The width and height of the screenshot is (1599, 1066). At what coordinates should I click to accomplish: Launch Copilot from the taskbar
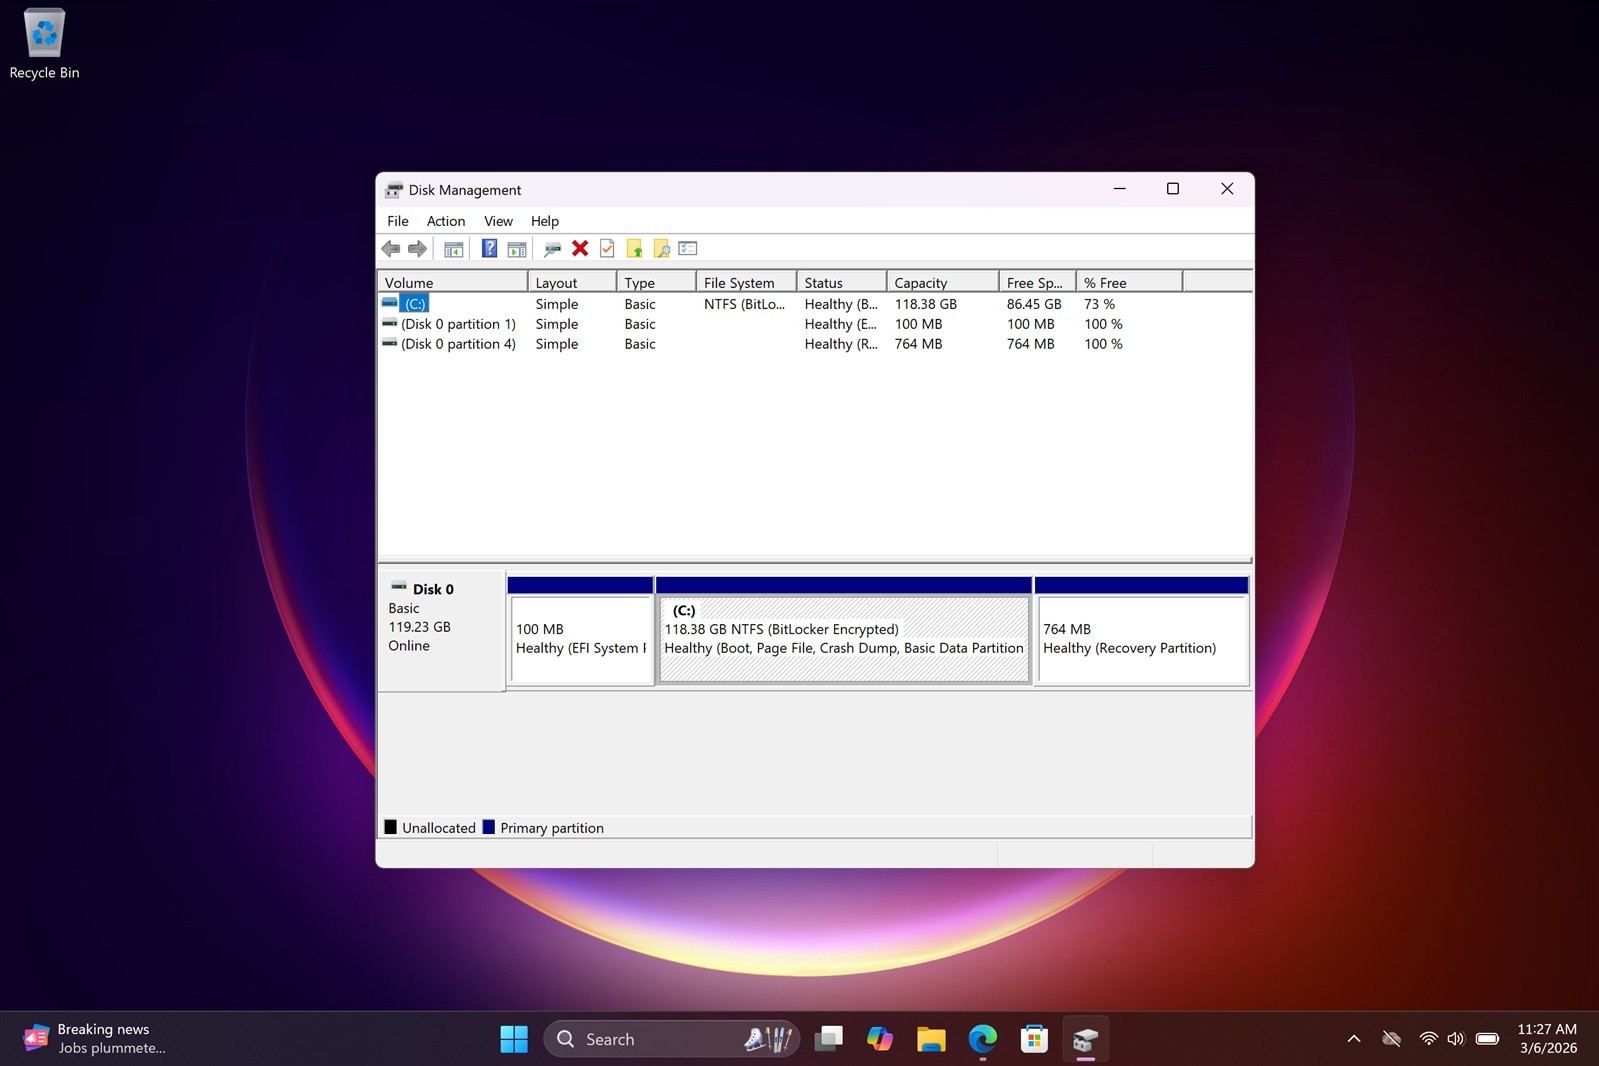(x=880, y=1039)
